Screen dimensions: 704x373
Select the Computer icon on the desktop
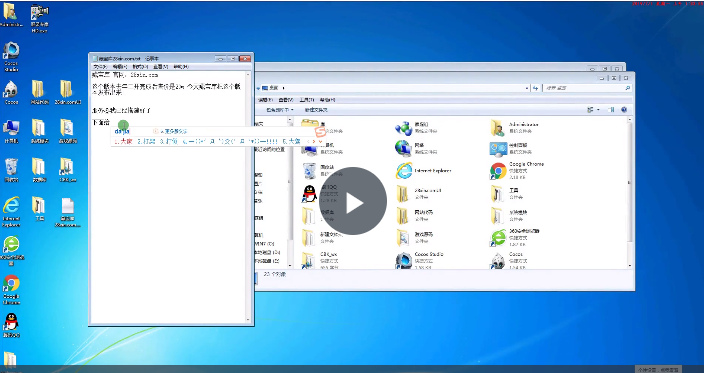[x=11, y=131]
